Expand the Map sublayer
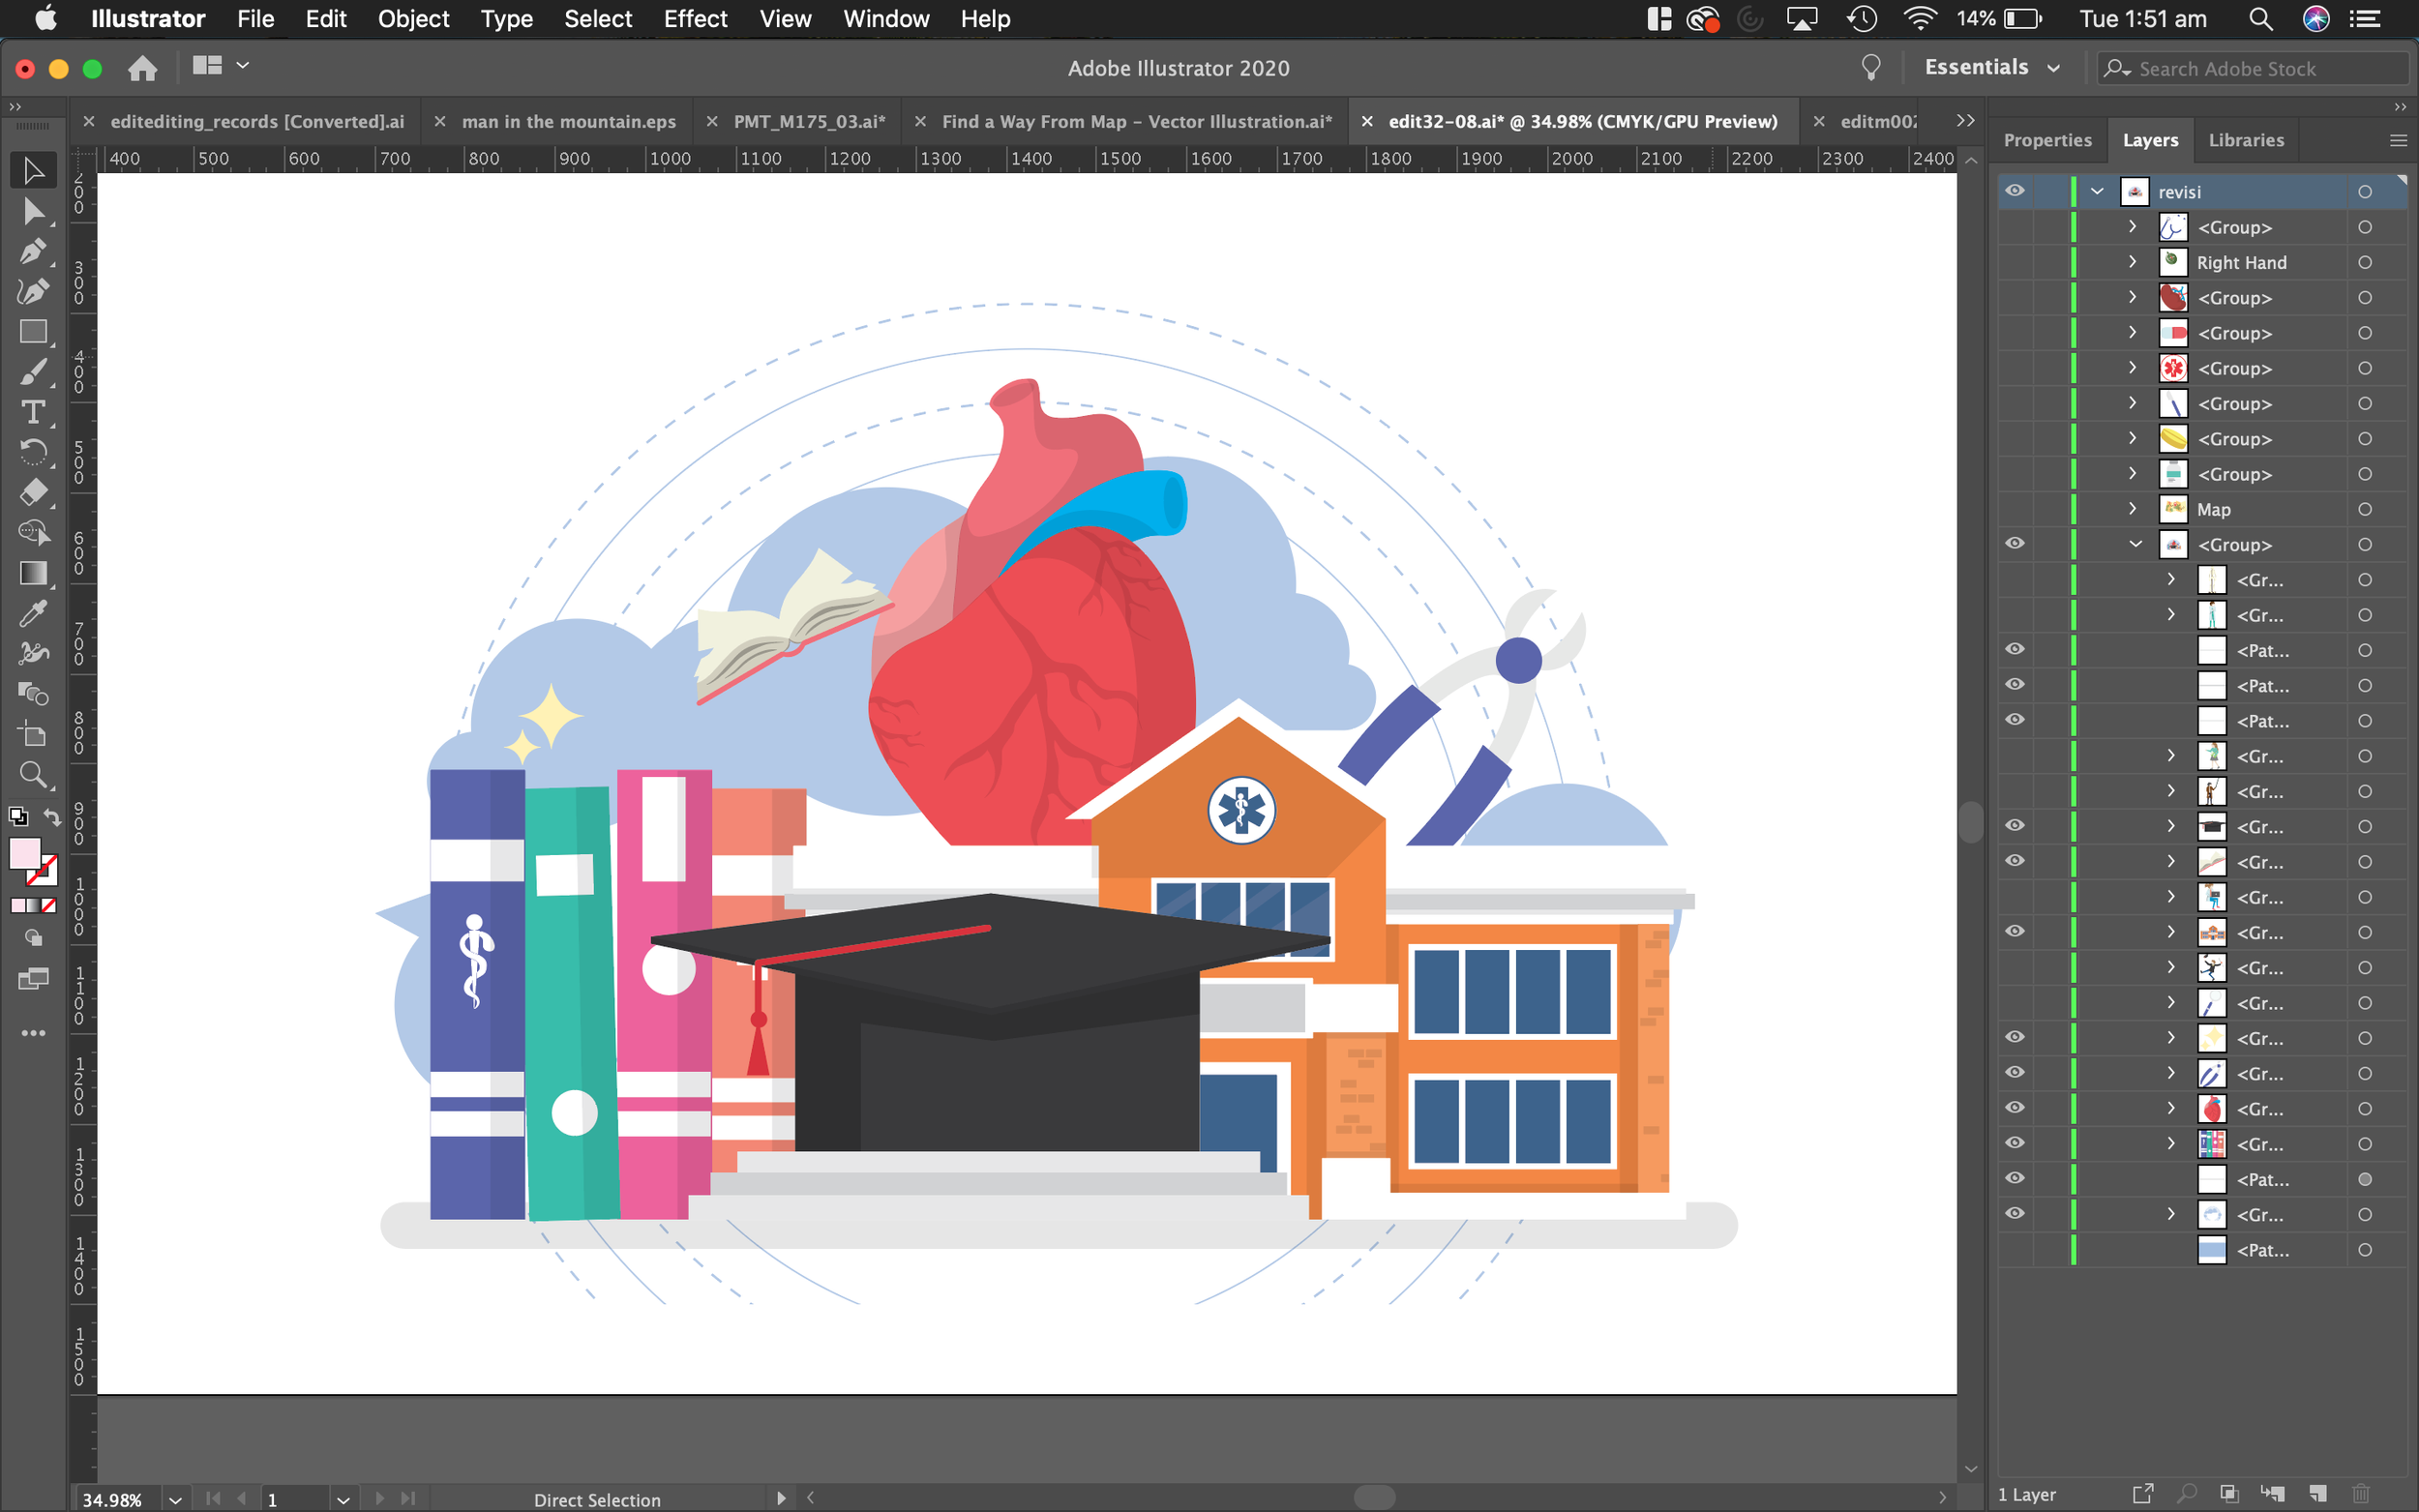 click(x=2132, y=509)
